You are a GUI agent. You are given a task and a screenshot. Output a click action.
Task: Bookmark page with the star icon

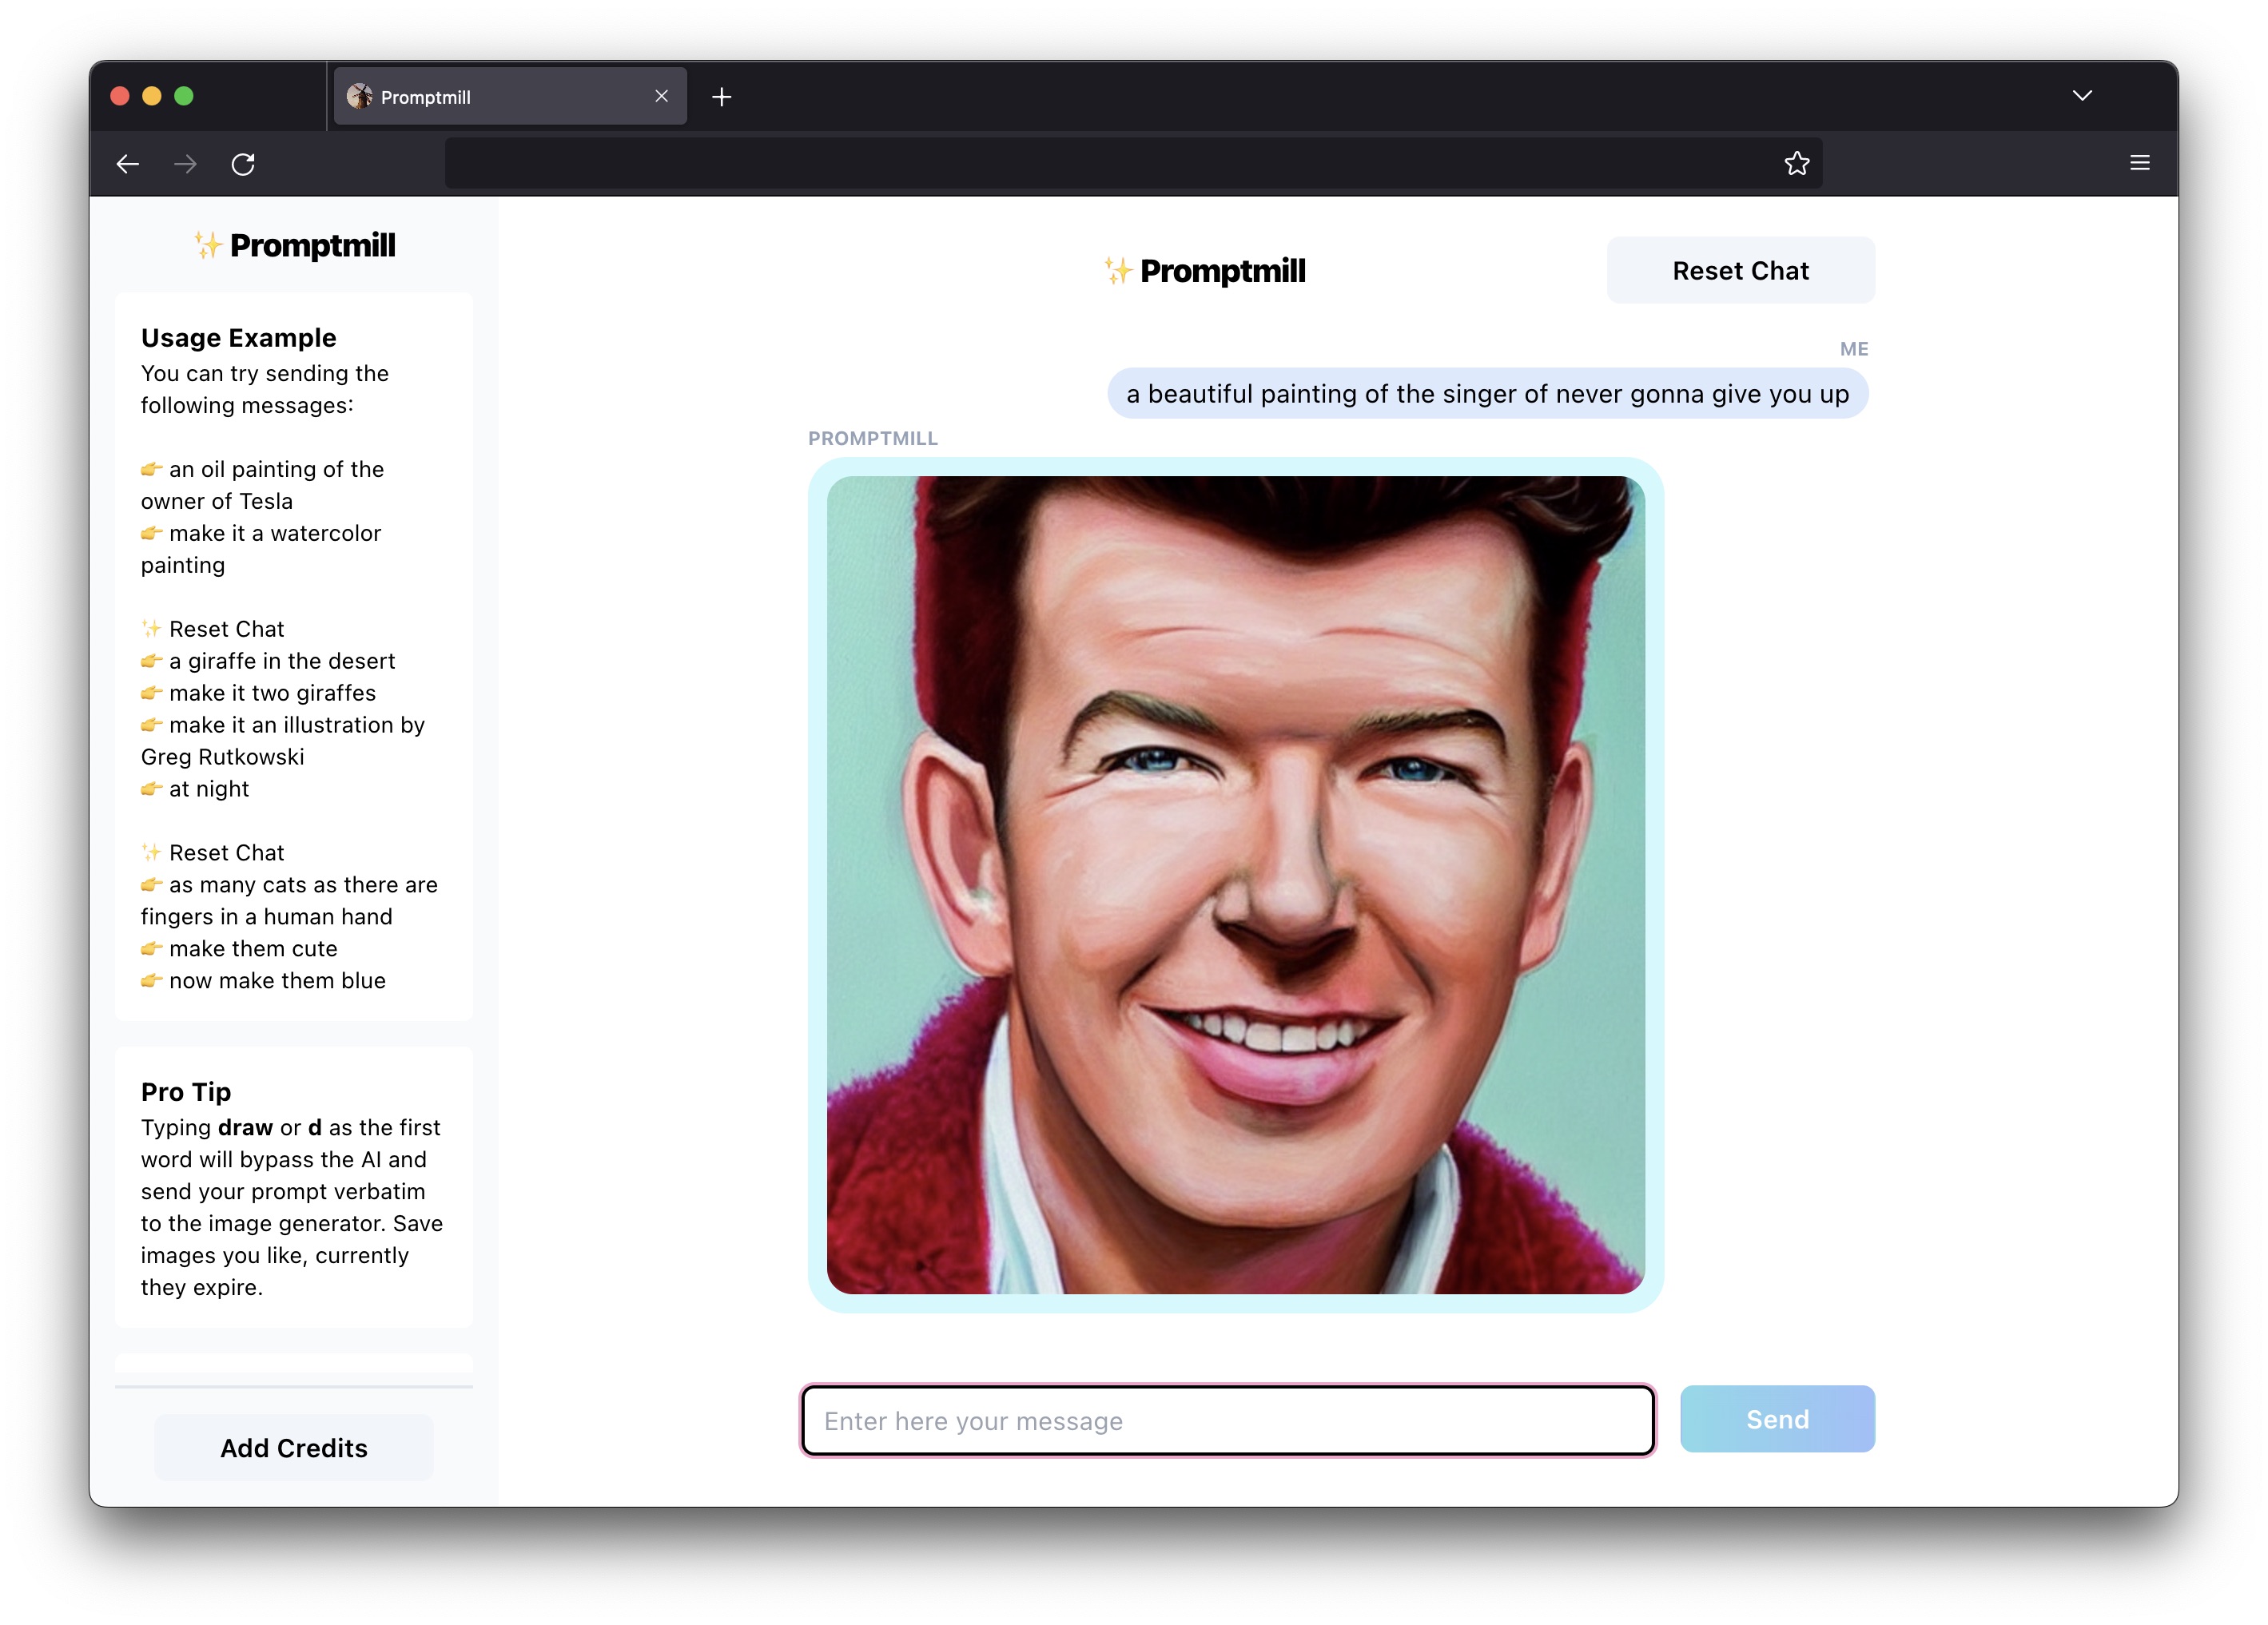click(x=1796, y=164)
